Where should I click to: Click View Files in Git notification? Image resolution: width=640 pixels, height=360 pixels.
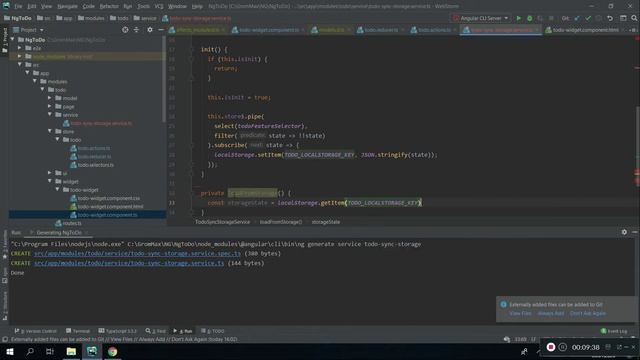pyautogui.click(x=520, y=313)
